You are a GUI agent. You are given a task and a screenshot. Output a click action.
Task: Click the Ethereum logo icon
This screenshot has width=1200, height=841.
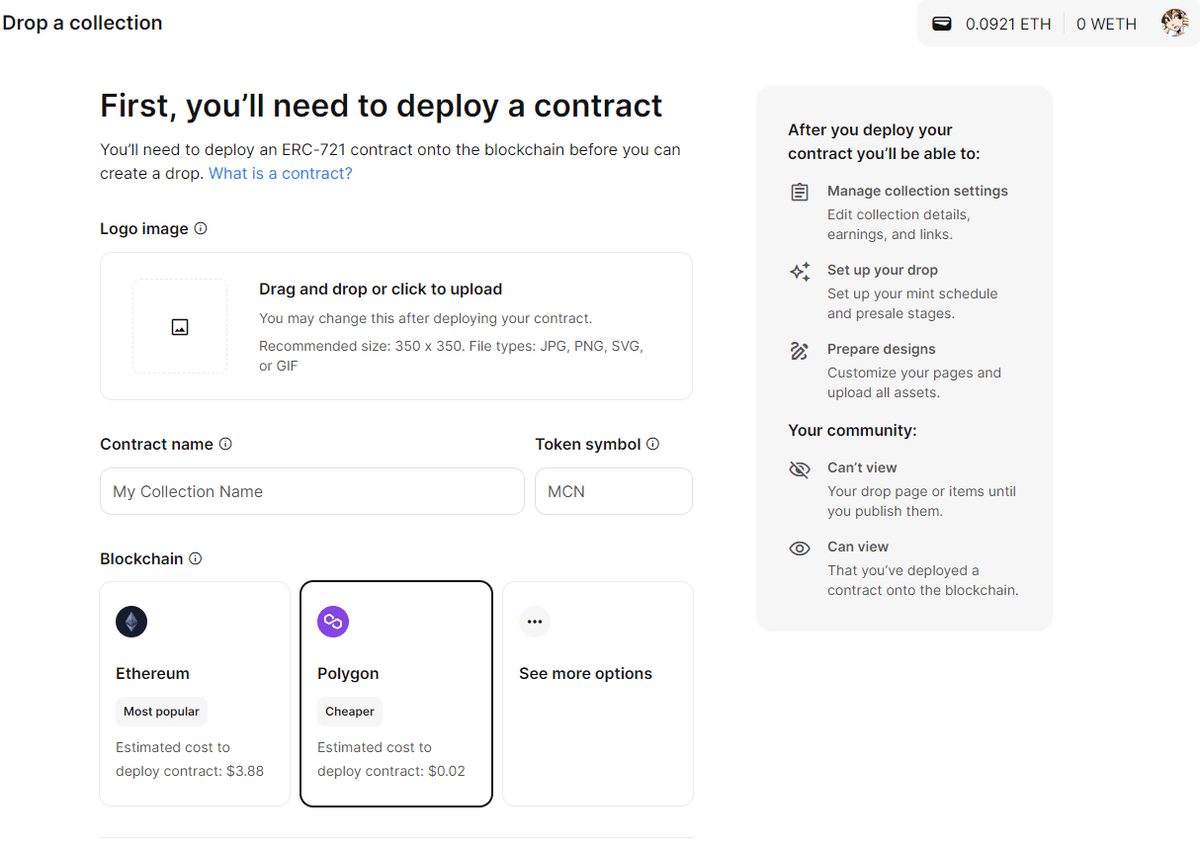click(x=131, y=621)
